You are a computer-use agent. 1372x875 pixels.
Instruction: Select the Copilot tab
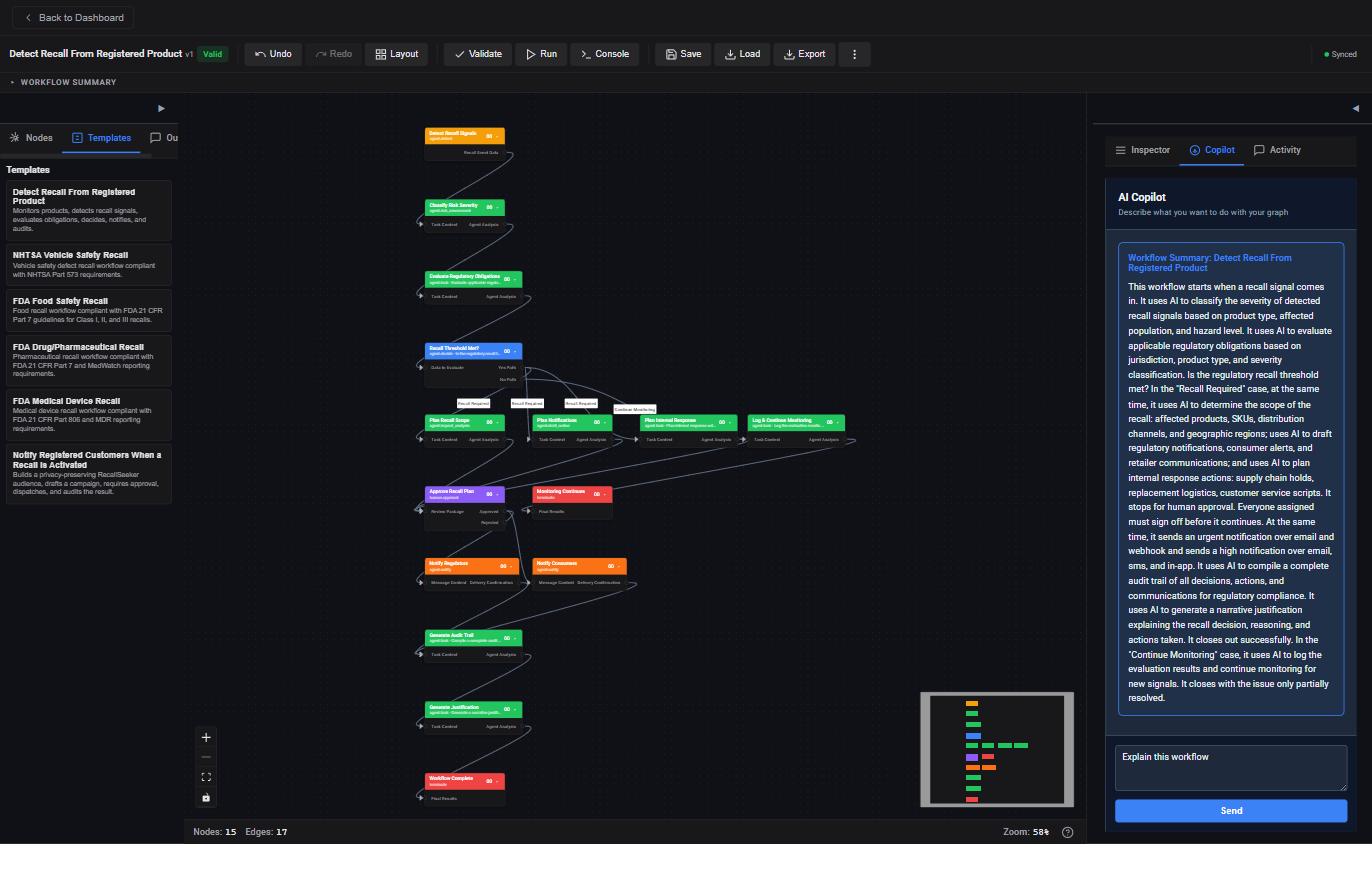1212,150
